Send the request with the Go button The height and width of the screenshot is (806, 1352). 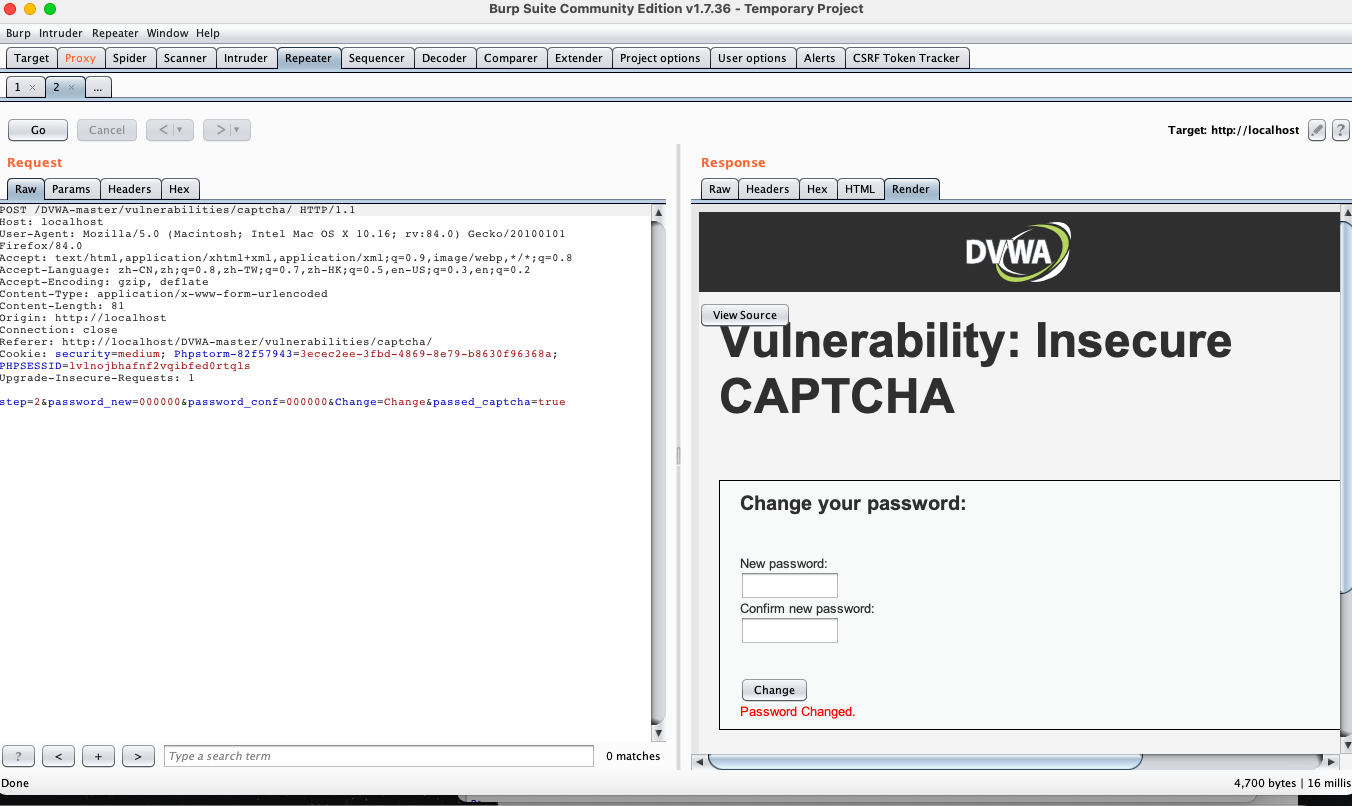click(38, 130)
